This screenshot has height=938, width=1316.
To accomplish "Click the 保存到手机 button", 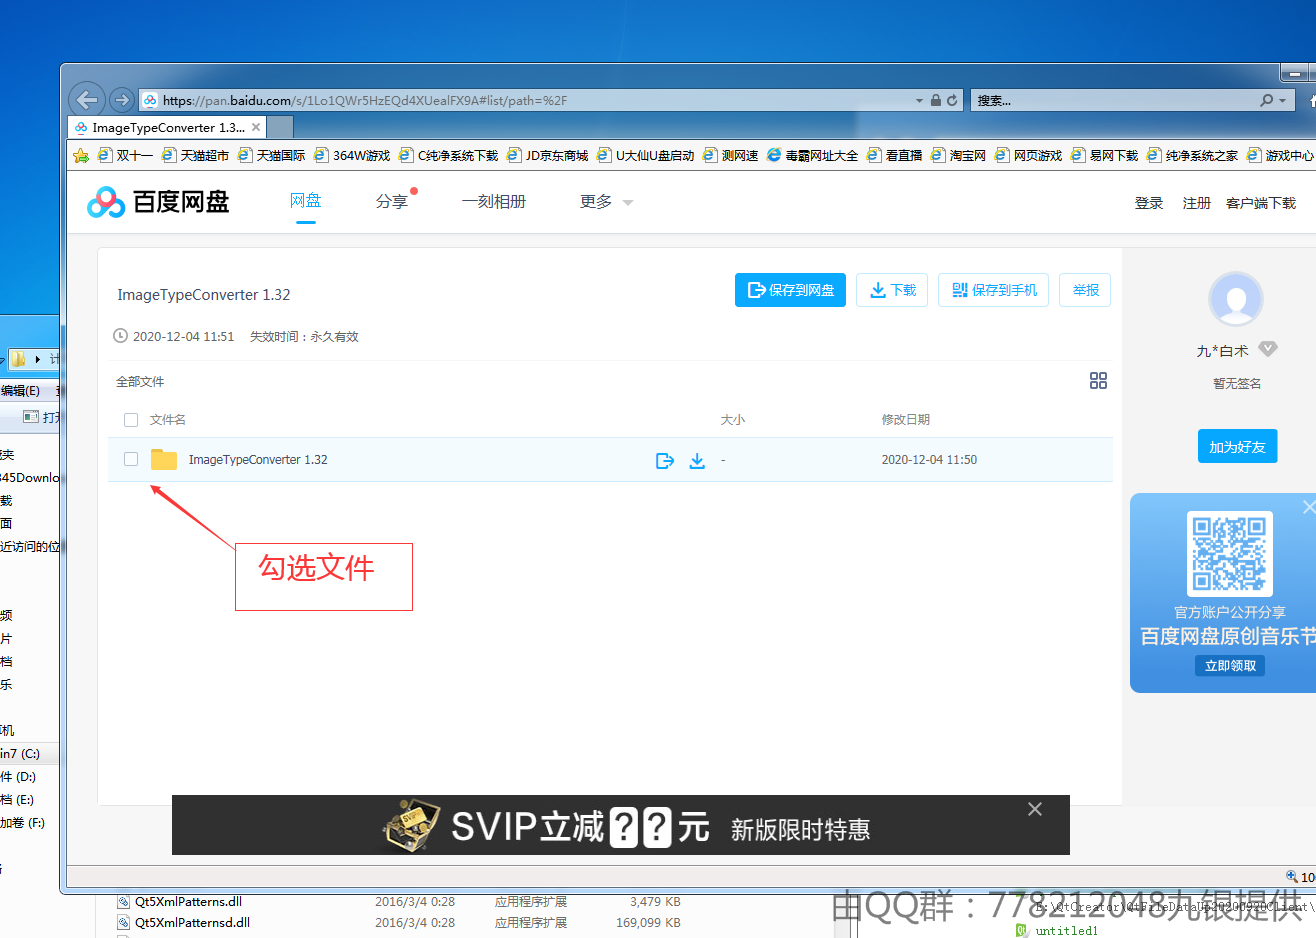I will (x=993, y=290).
